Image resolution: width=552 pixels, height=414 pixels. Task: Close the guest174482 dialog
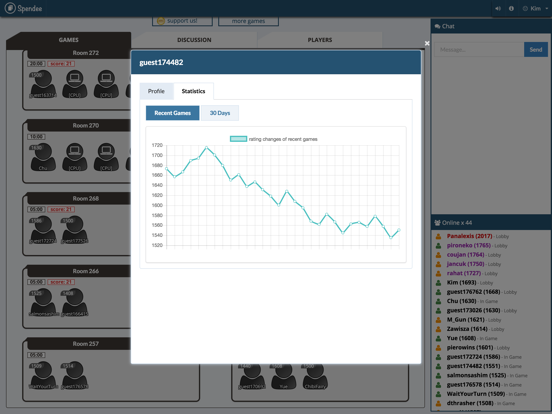click(427, 43)
